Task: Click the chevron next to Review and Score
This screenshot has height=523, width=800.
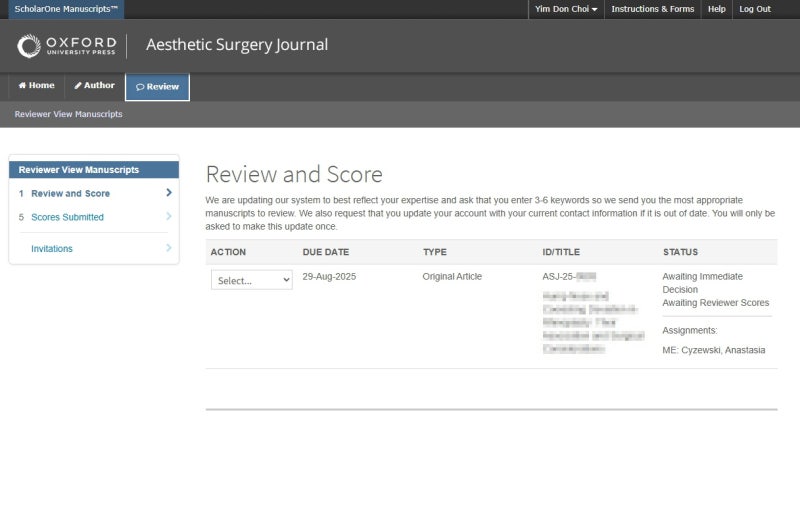Action: click(169, 192)
